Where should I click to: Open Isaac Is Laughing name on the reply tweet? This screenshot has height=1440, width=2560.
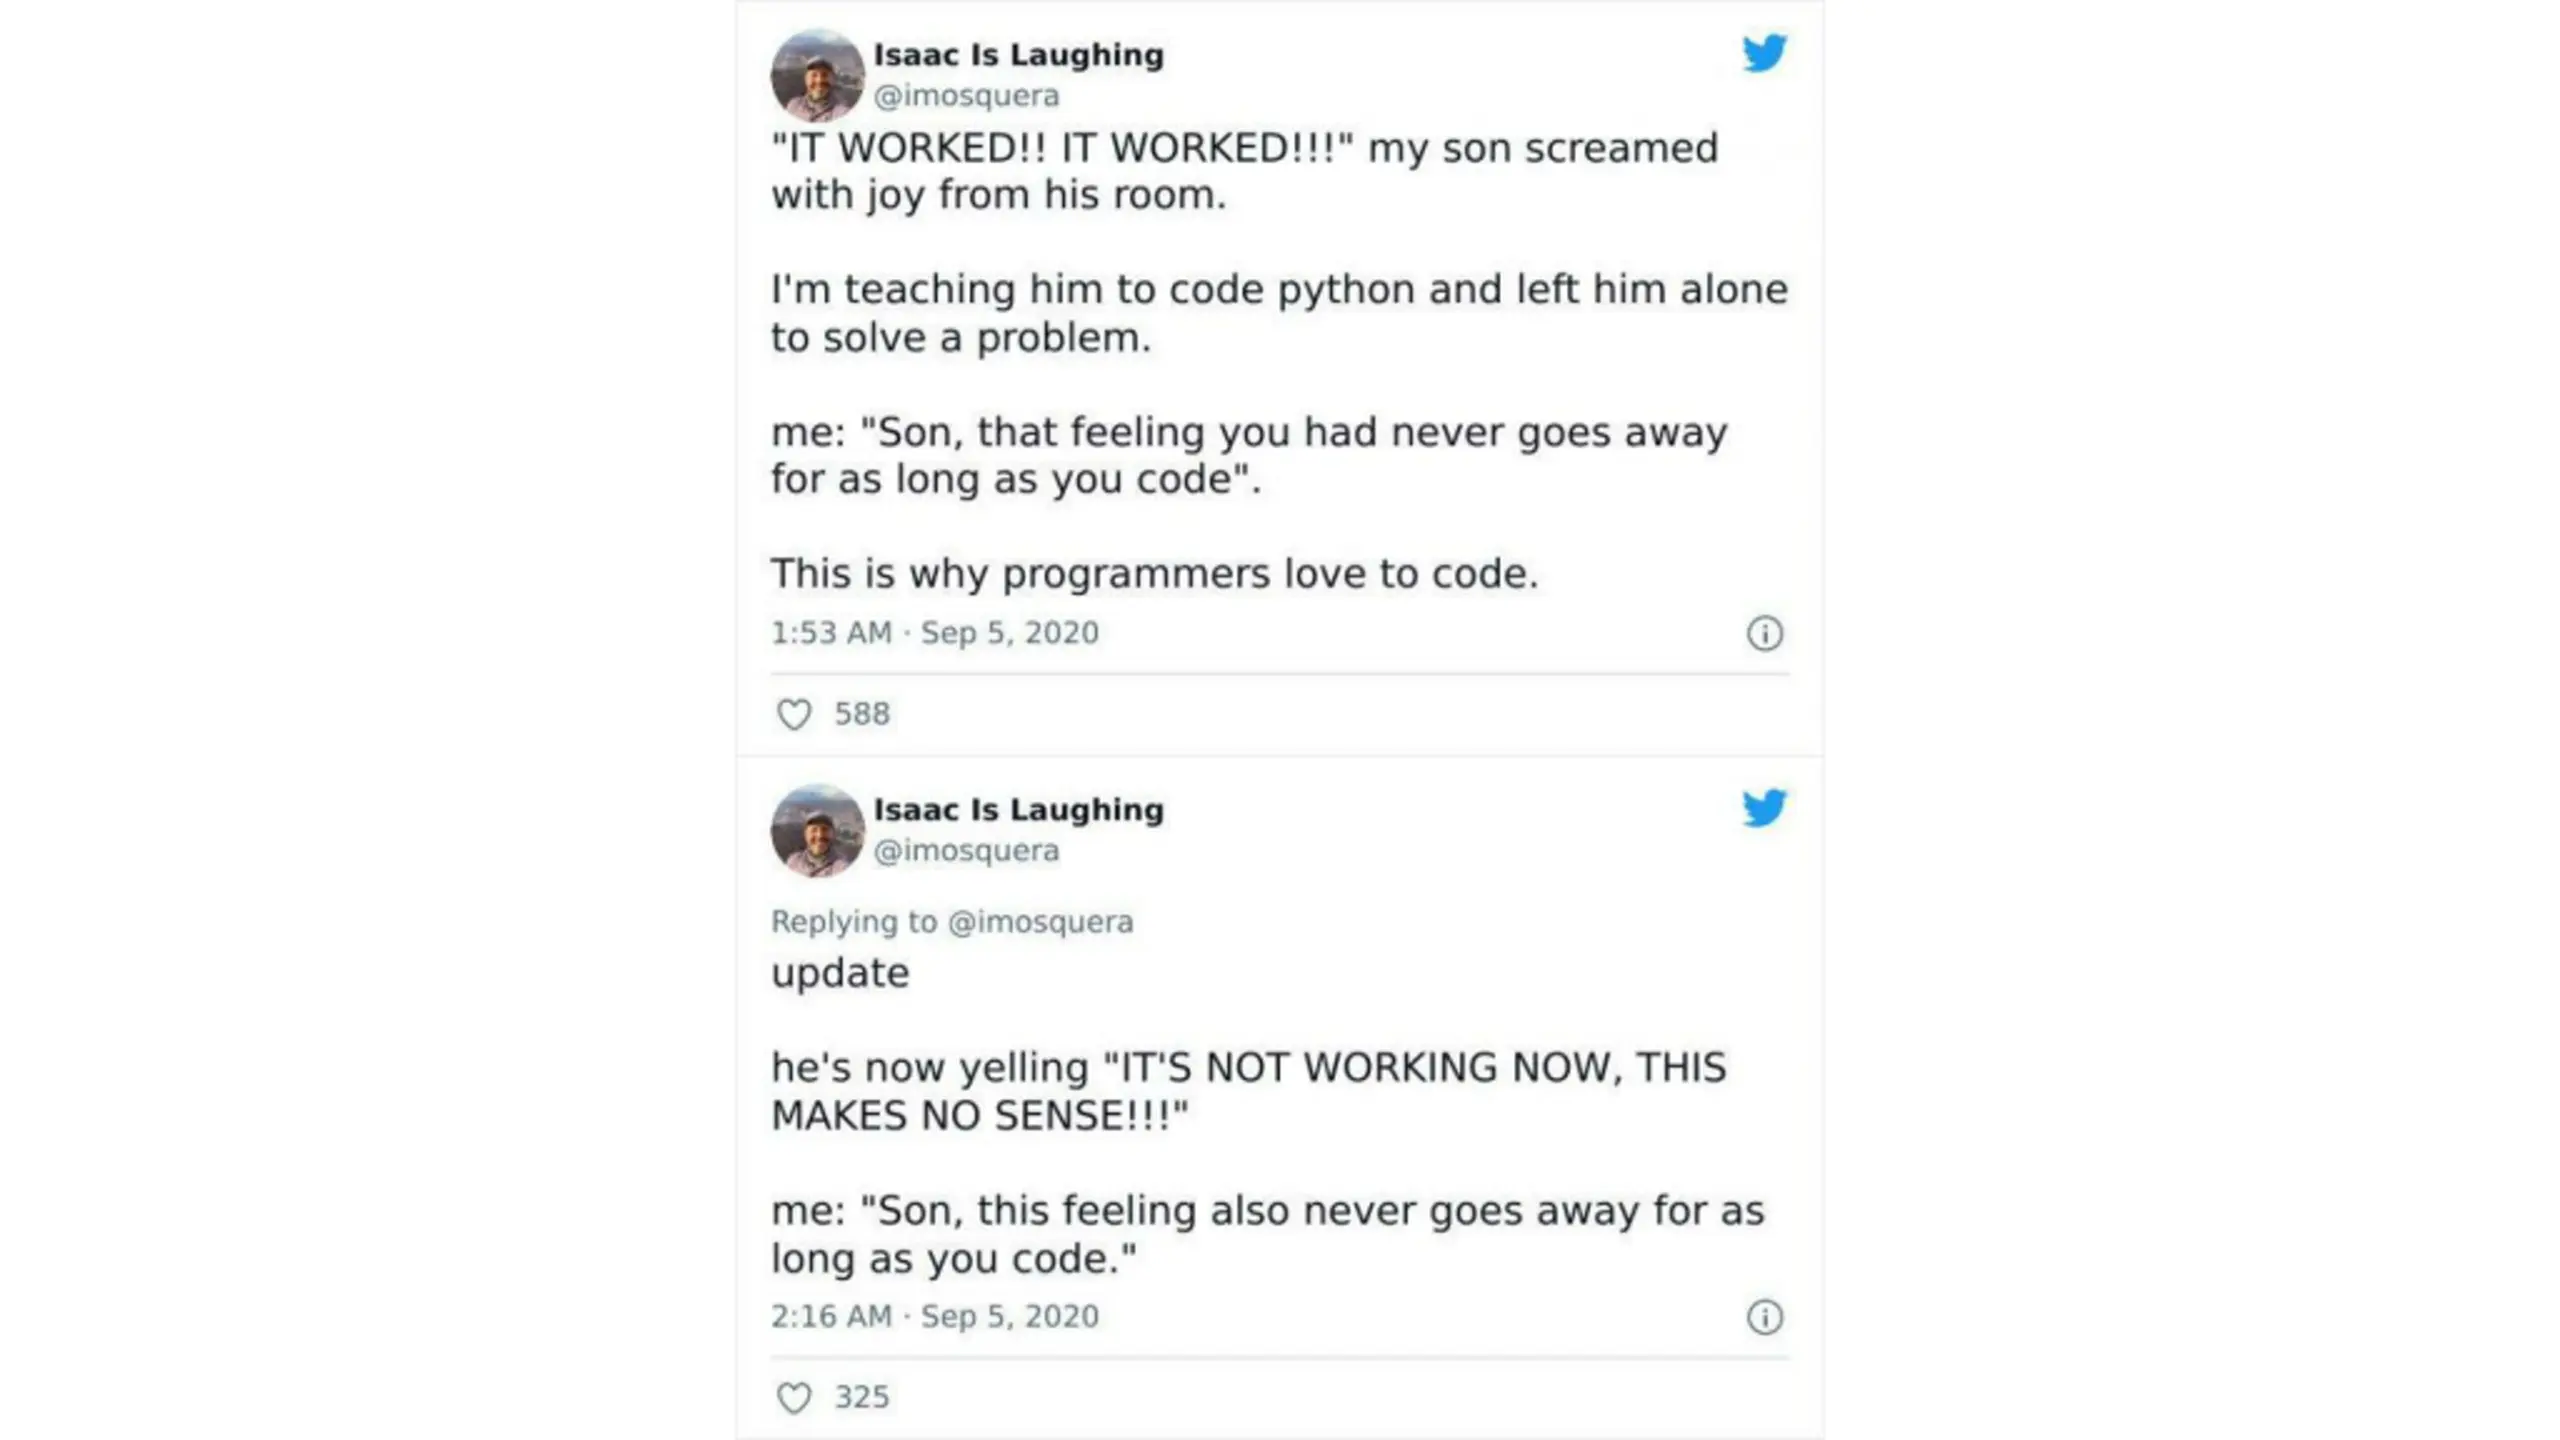(x=1018, y=809)
